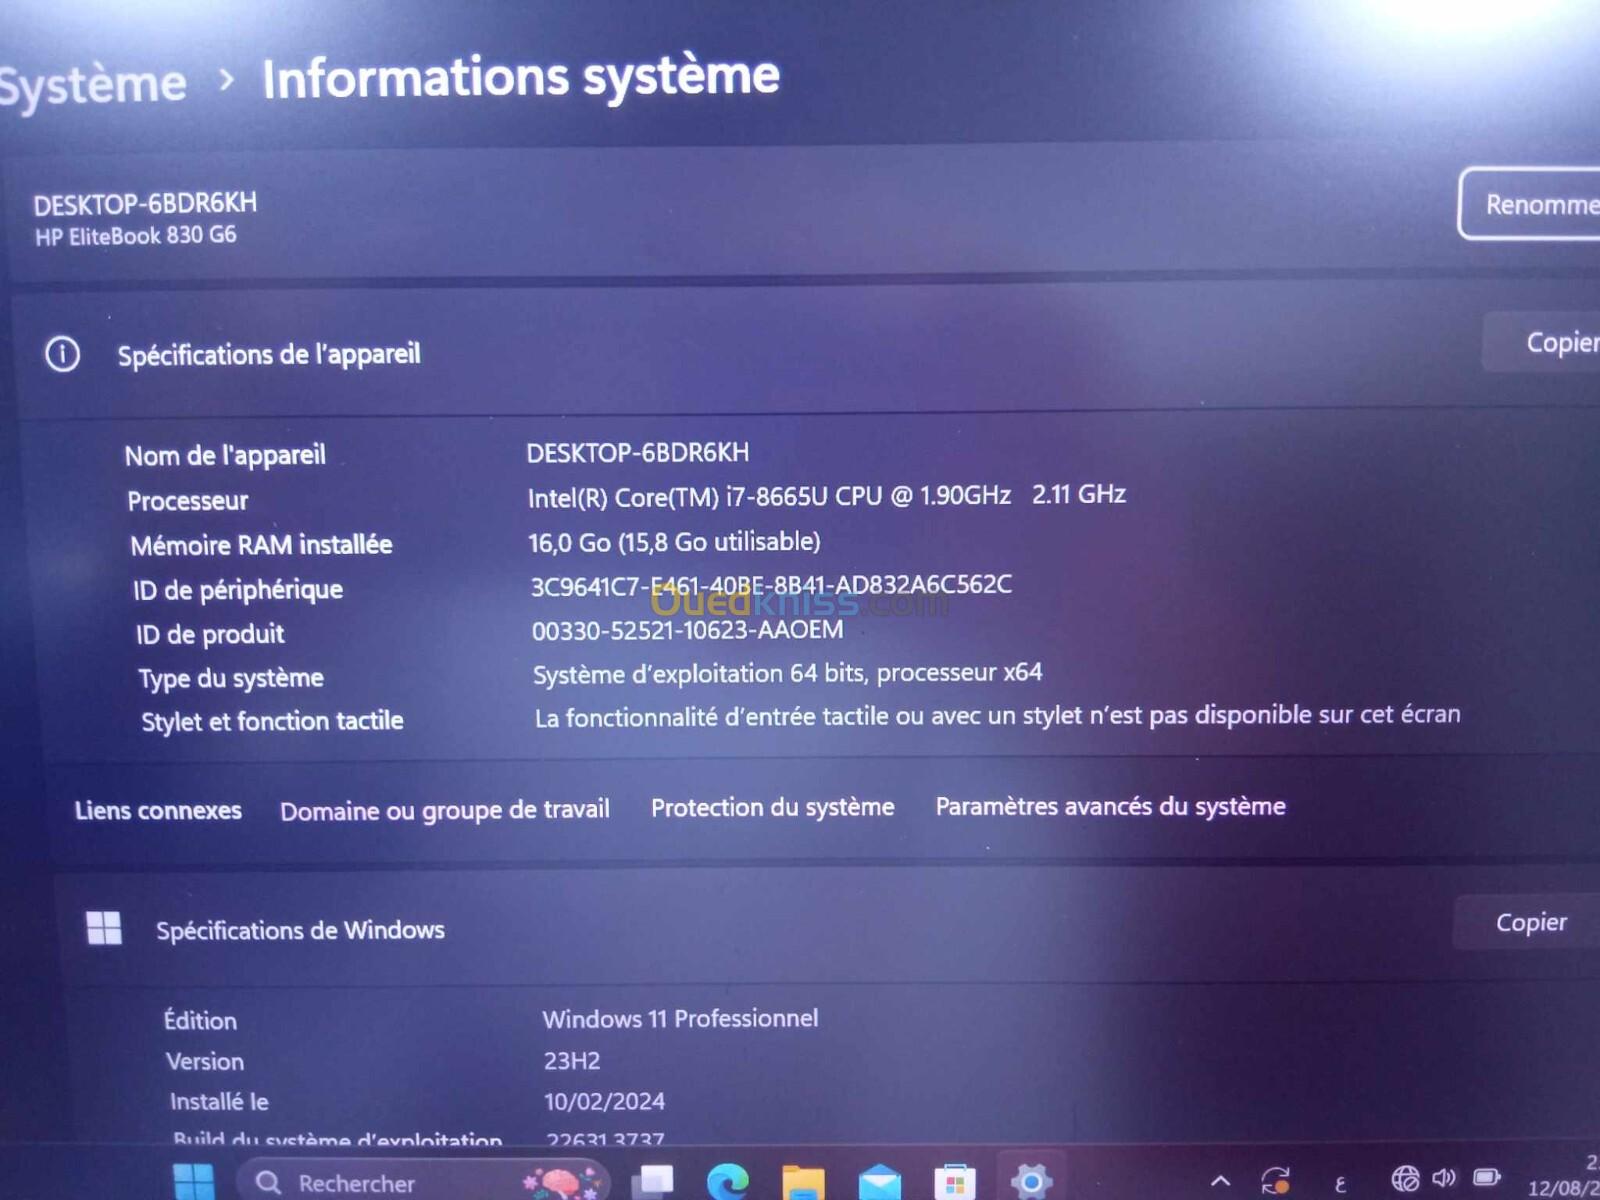Click the taskbar date 12/08
The height and width of the screenshot is (1200, 1600).
tap(1563, 1188)
